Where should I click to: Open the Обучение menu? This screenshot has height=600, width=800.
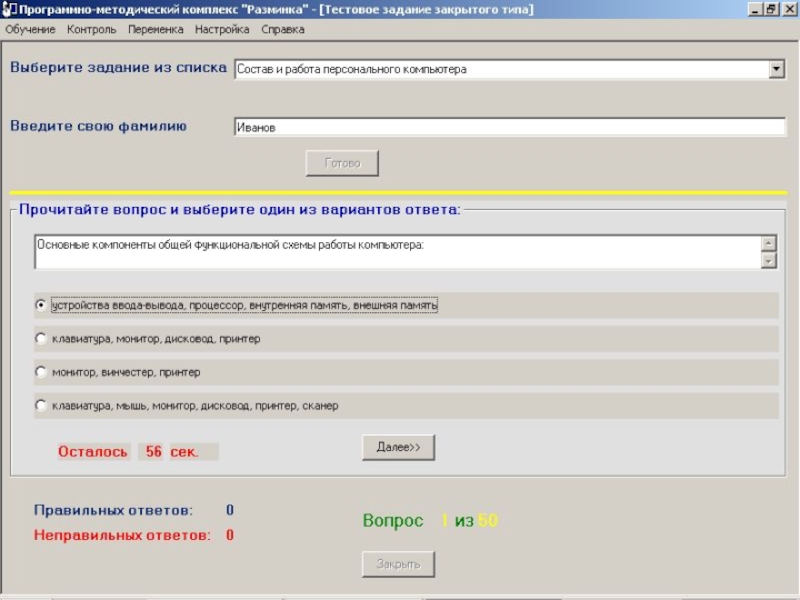(30, 30)
